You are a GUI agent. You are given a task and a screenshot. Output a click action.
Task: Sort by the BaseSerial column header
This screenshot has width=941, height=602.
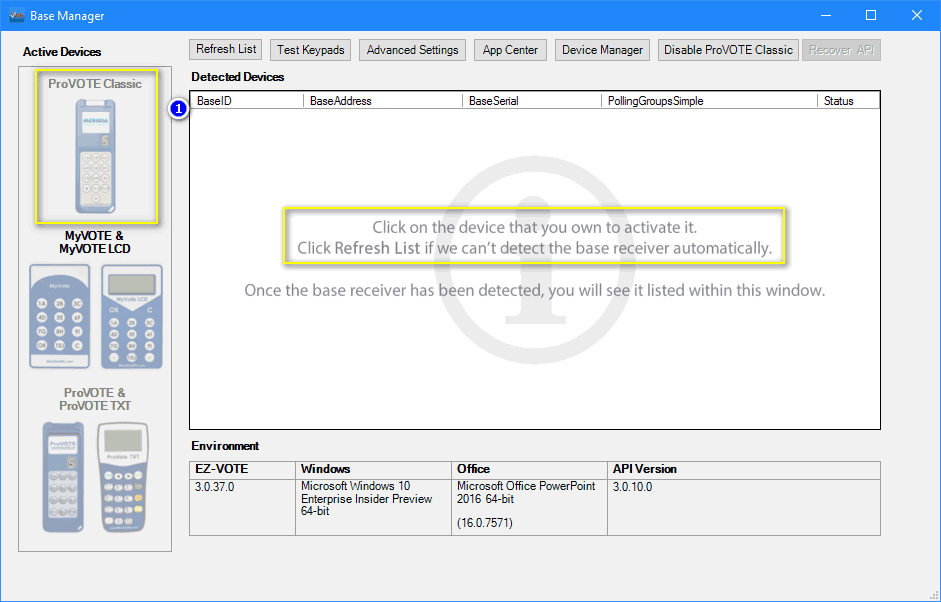pos(532,101)
